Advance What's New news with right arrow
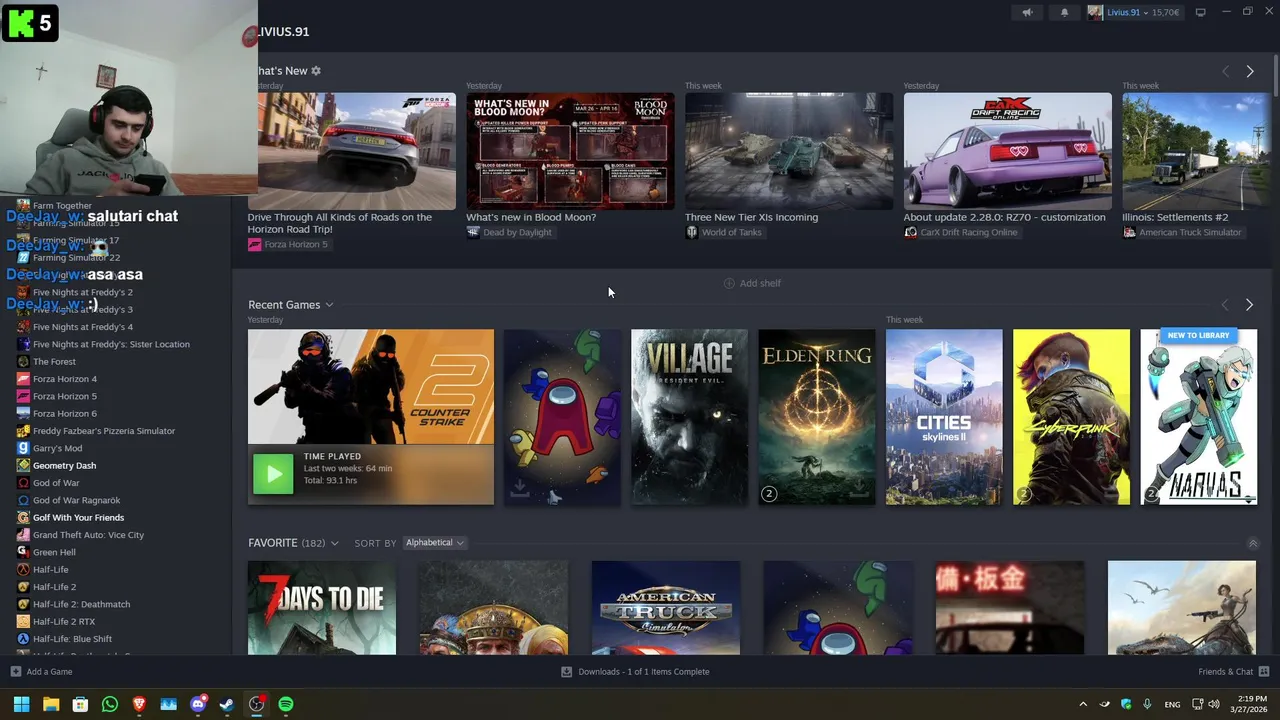The height and width of the screenshot is (720, 1280). (x=1249, y=71)
